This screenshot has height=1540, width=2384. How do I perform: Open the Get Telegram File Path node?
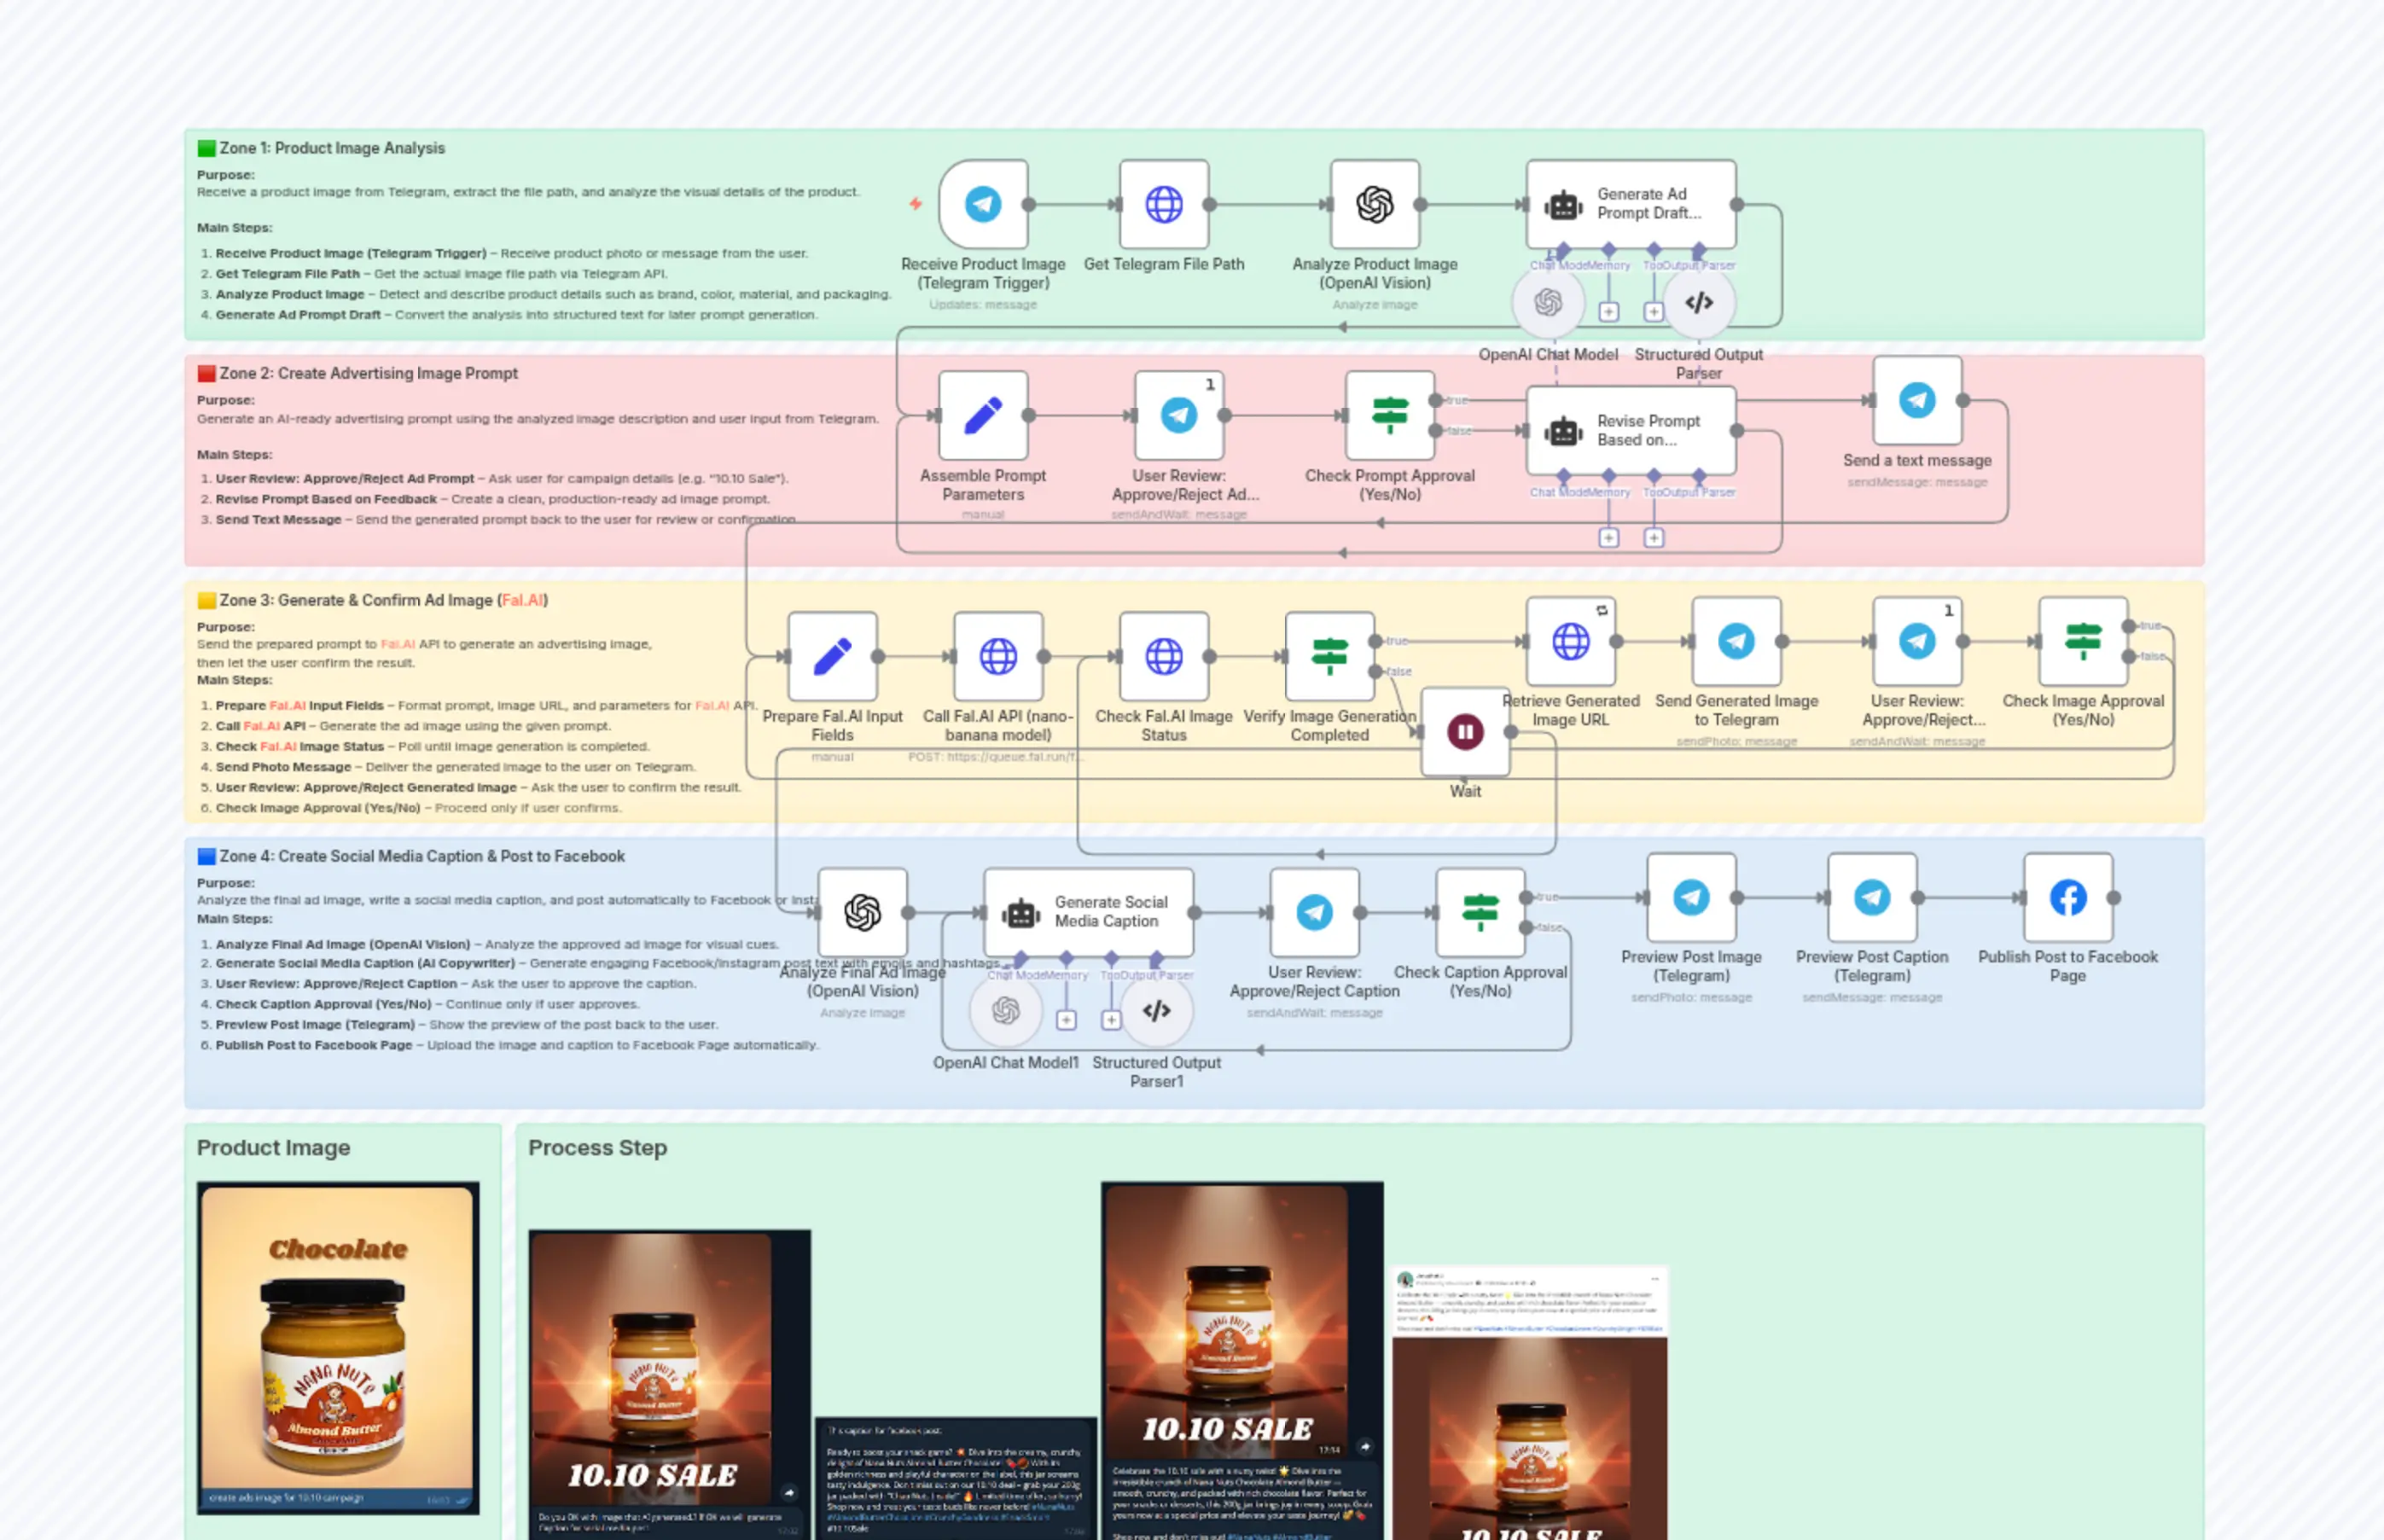click(1164, 206)
